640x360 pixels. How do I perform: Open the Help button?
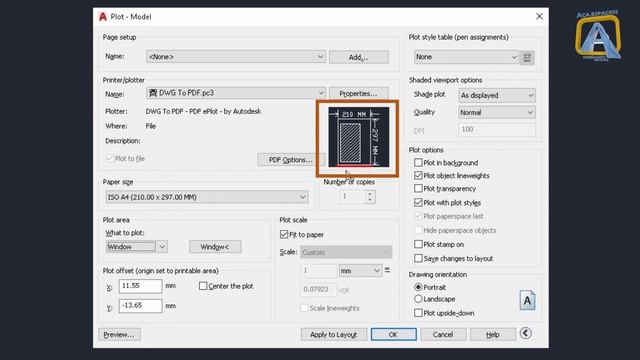click(x=493, y=335)
